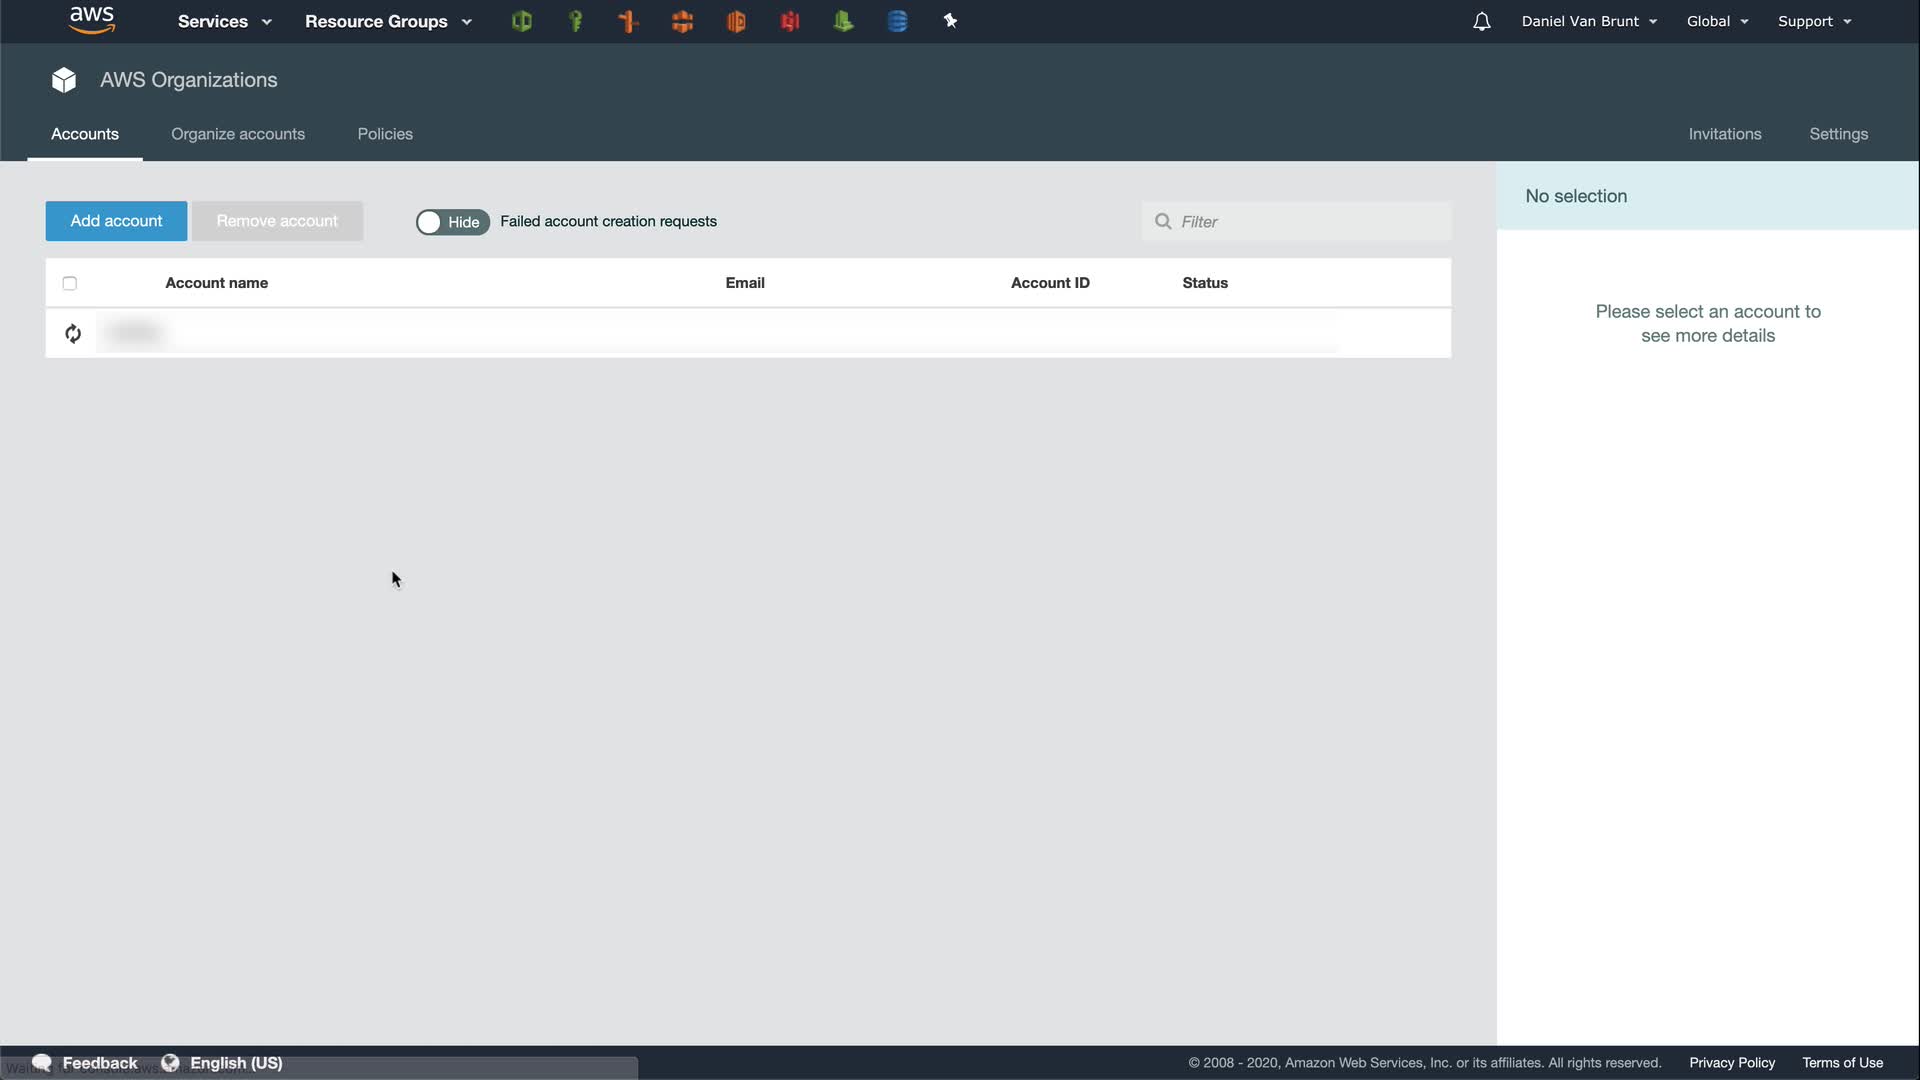Open the Daniel Van Brunt account menu
The image size is (1920, 1080).
coord(1588,21)
